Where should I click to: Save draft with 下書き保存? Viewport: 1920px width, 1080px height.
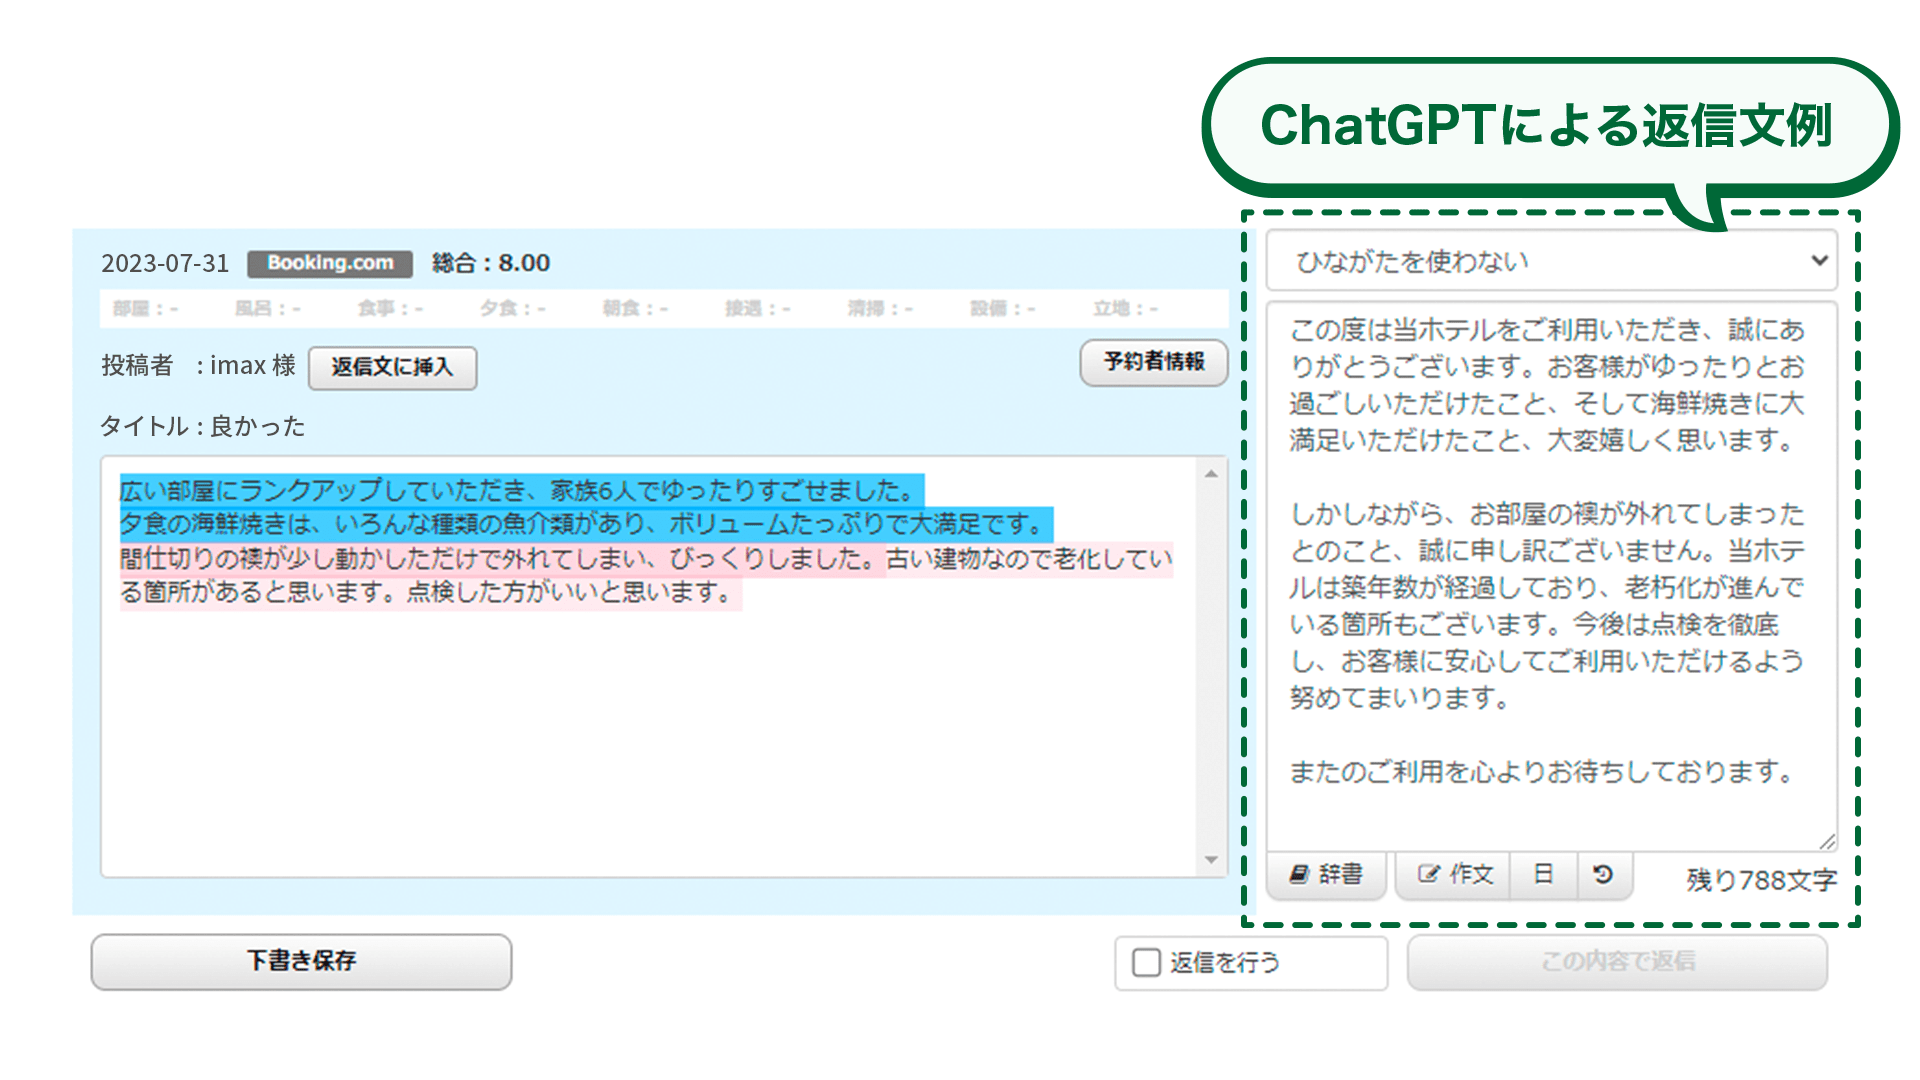click(301, 961)
